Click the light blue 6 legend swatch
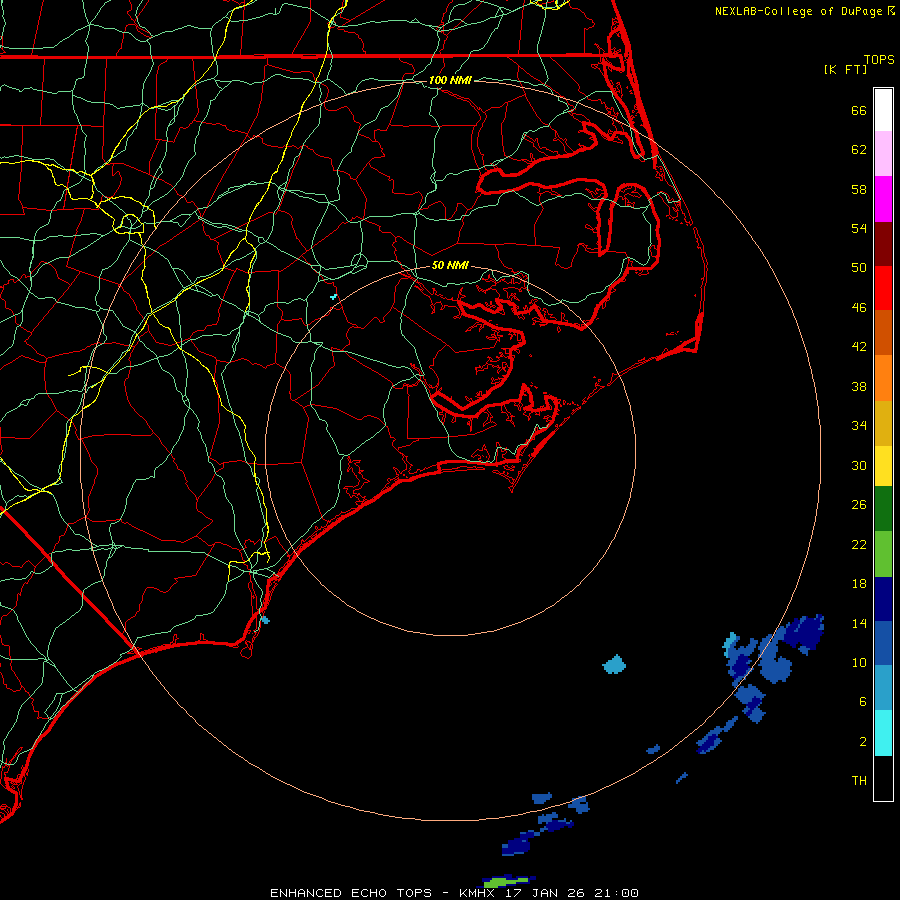This screenshot has height=900, width=900. pos(883,688)
